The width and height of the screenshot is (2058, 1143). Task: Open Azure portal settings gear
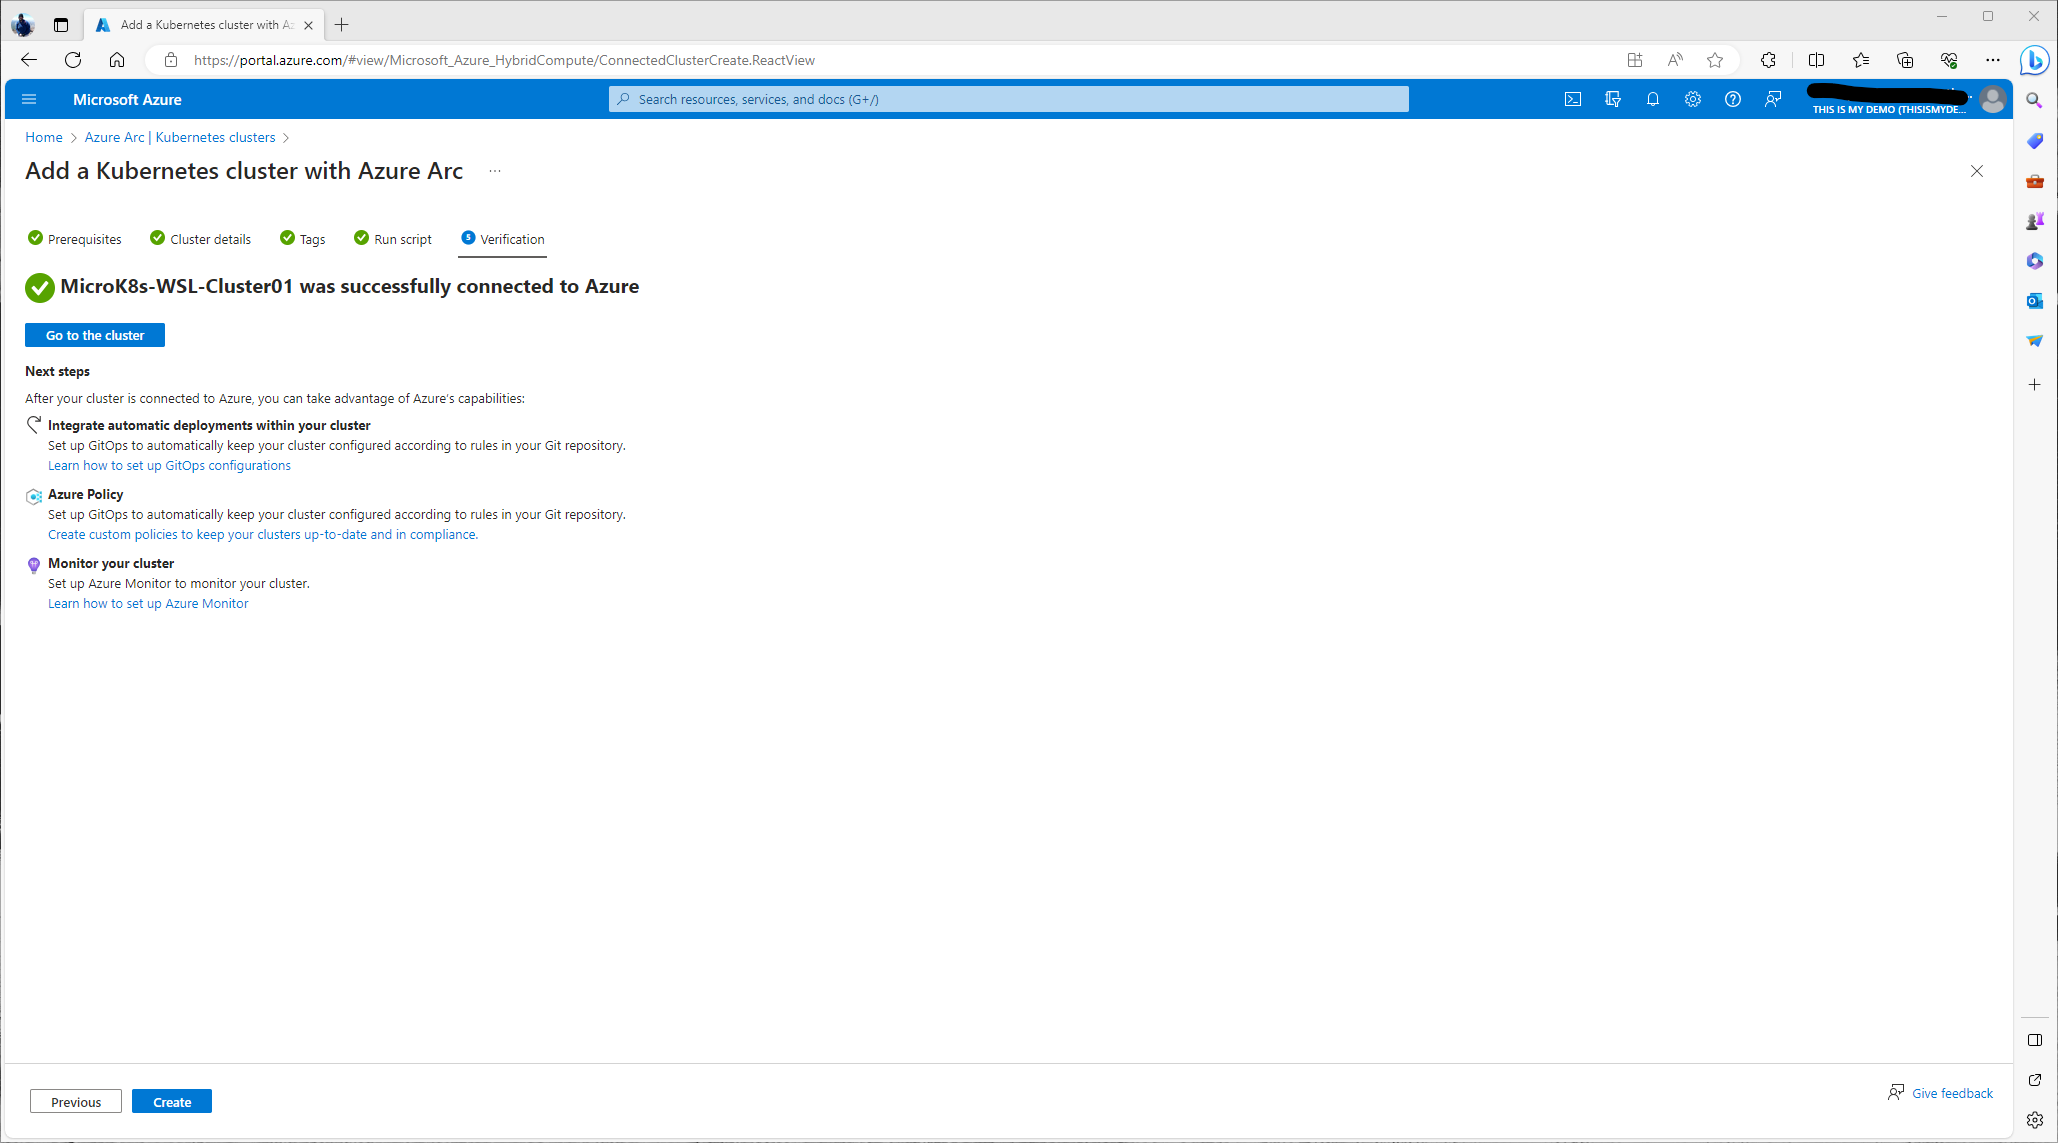point(1693,99)
